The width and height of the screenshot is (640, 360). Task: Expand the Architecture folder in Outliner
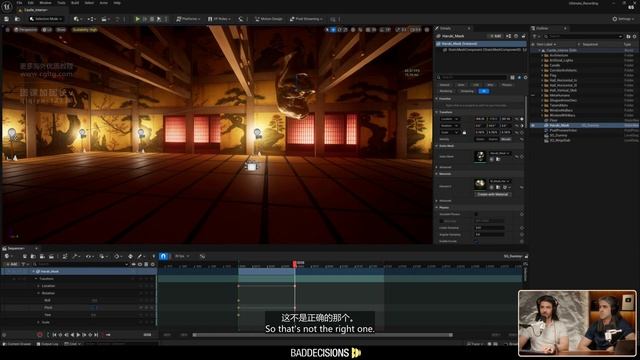(542, 56)
